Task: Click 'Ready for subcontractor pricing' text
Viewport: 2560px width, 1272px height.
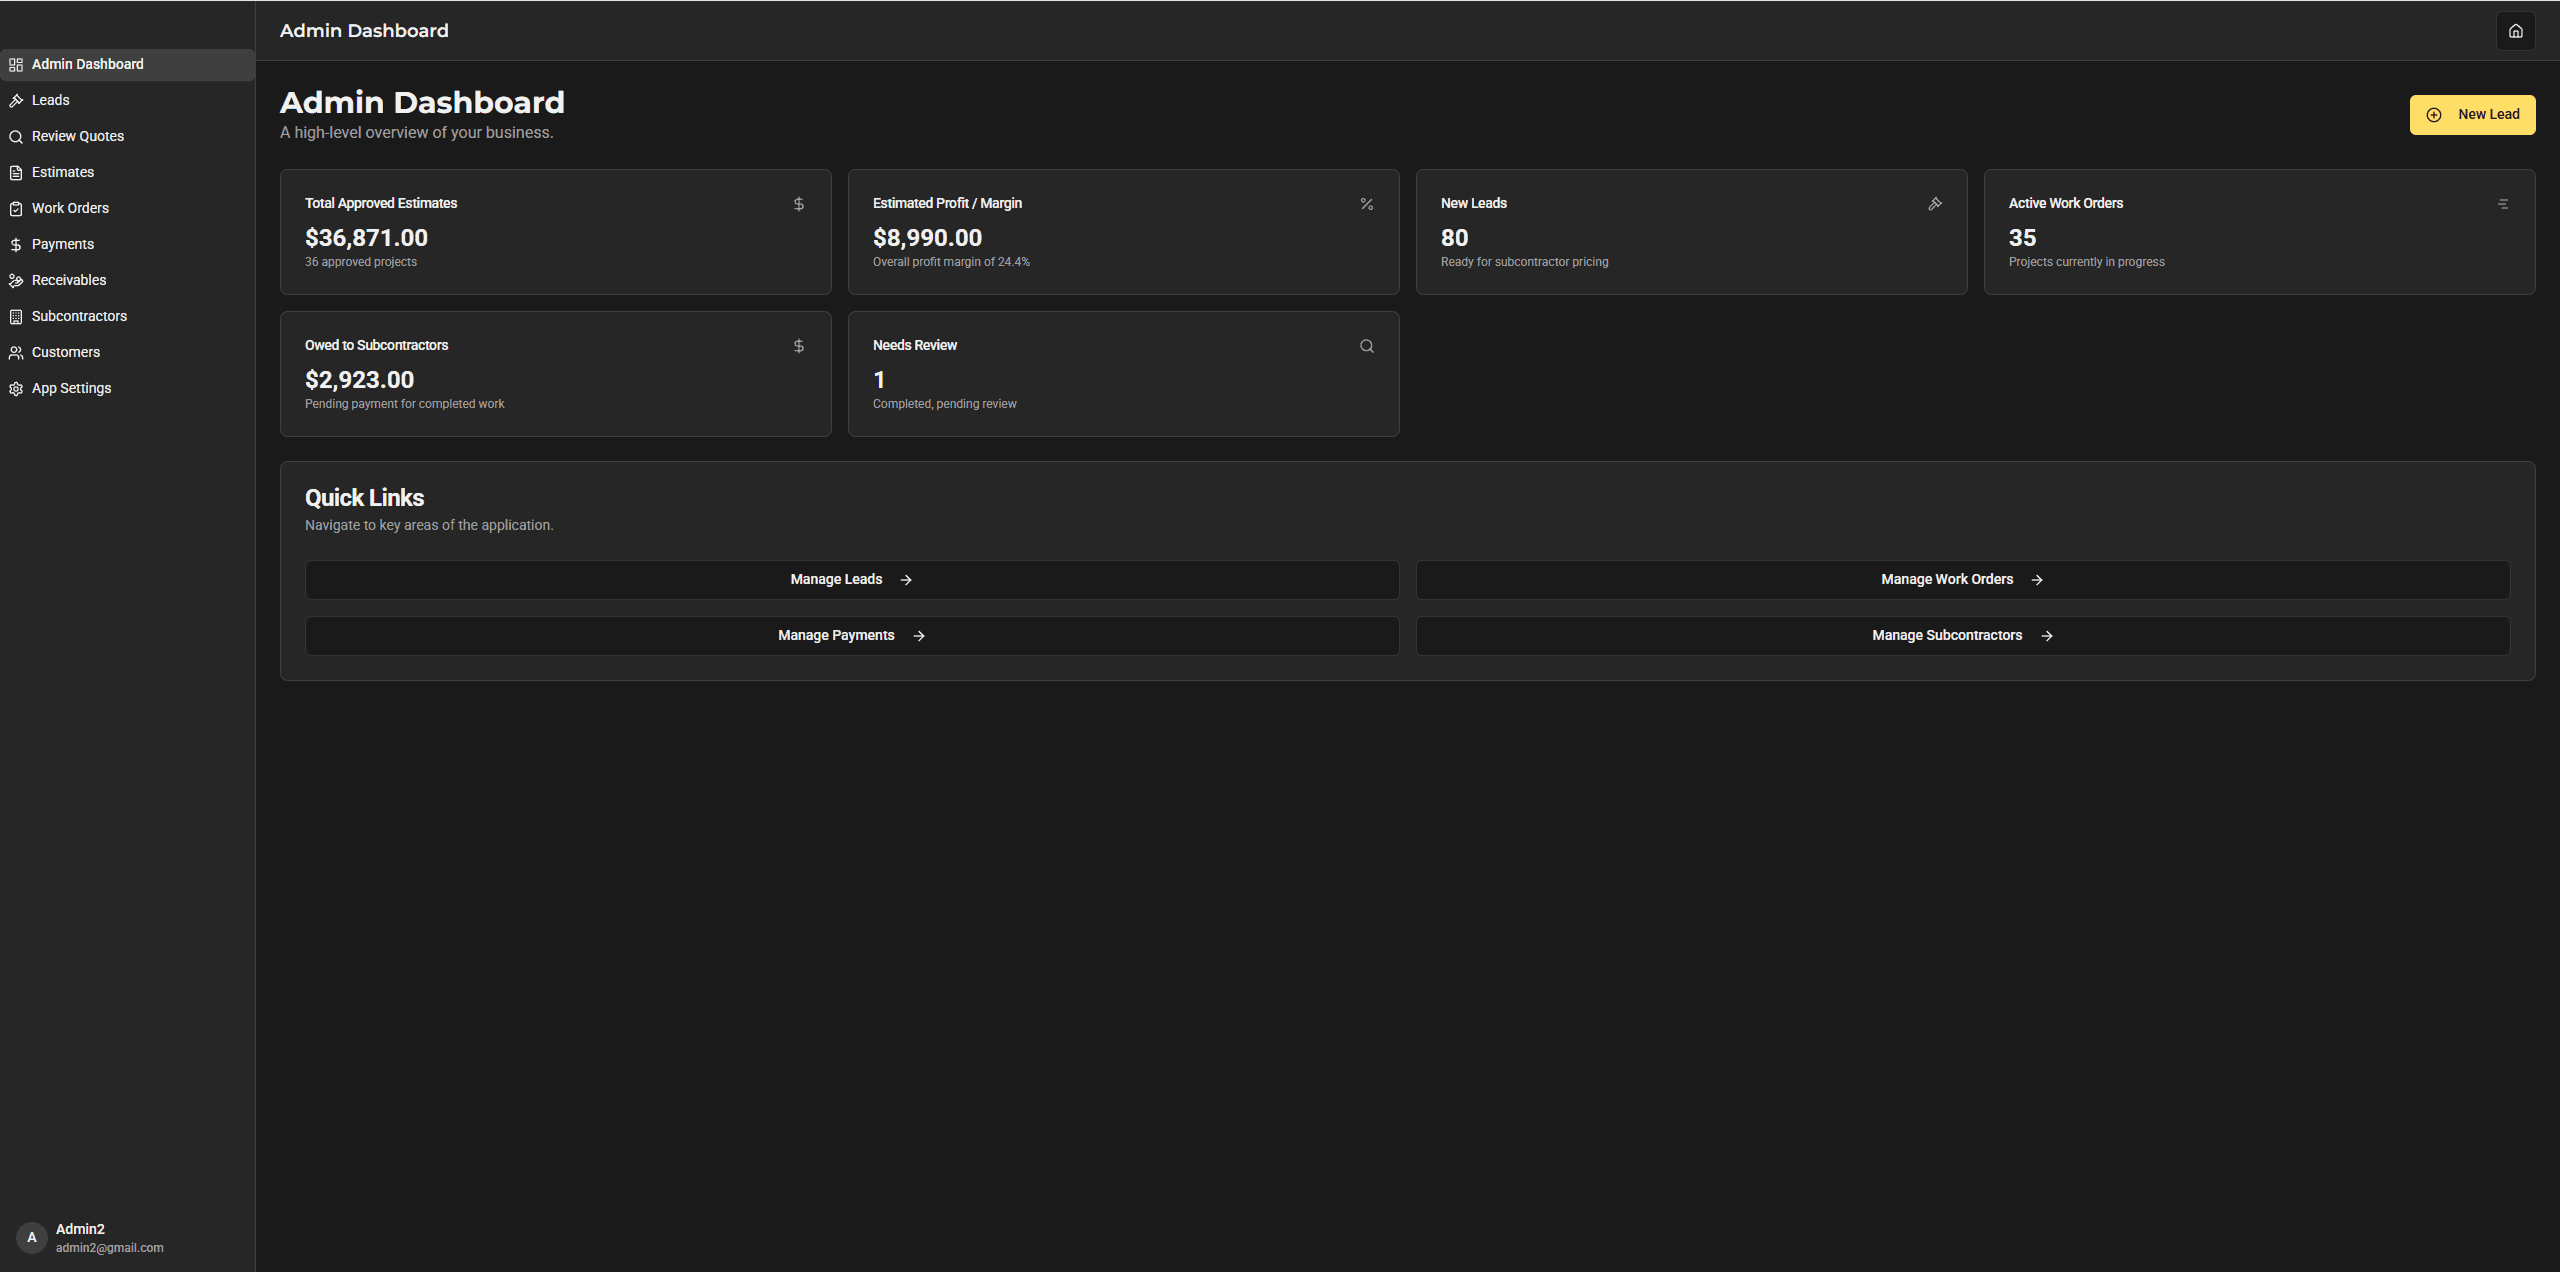Action: (1524, 262)
